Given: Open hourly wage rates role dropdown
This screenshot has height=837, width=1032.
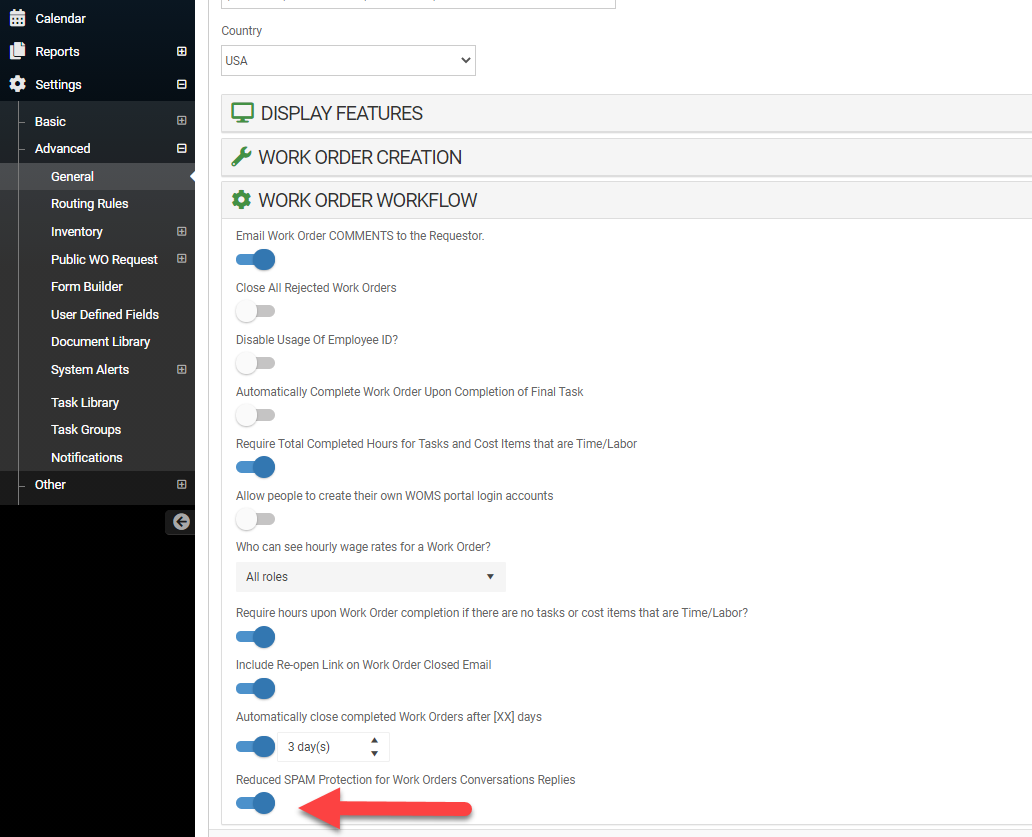Looking at the screenshot, I should (x=370, y=577).
